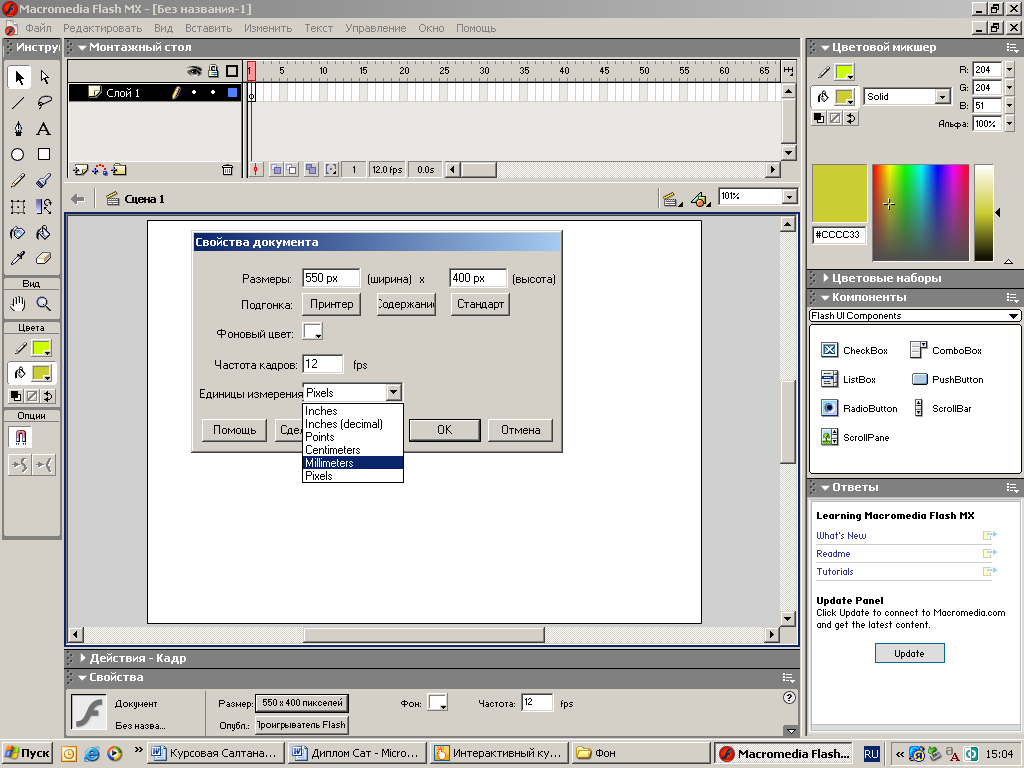Viewport: 1024px width, 768px height.
Task: Open the Вставить menu
Action: pyautogui.click(x=208, y=28)
